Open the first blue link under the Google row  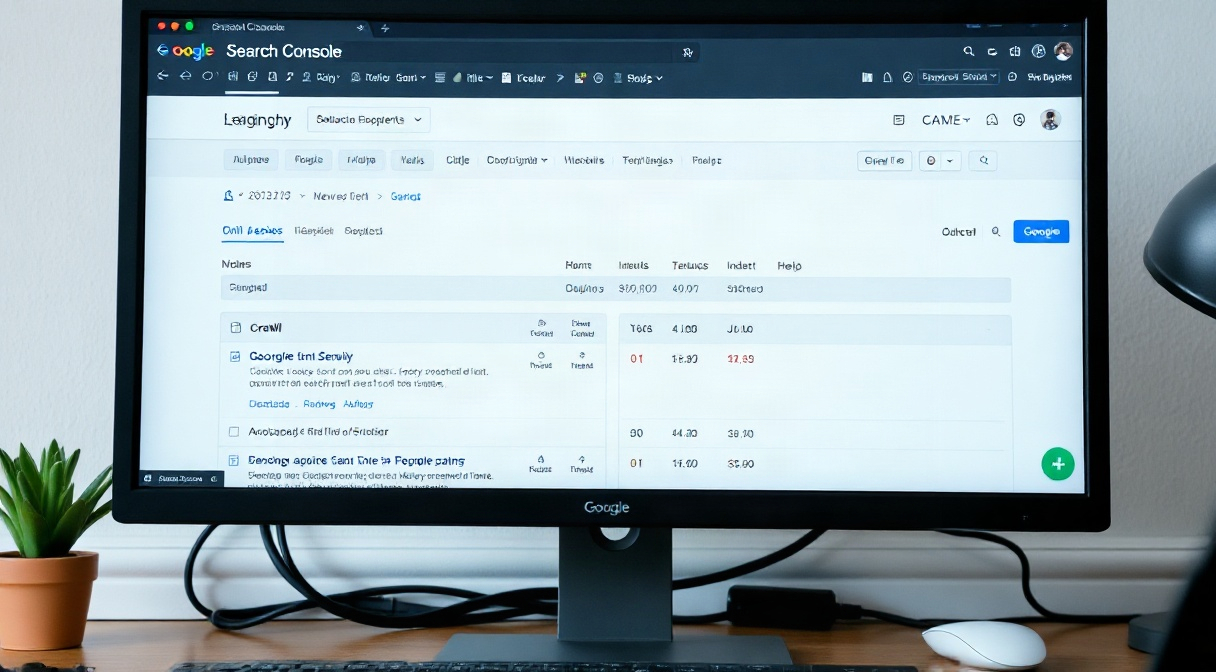click(269, 404)
